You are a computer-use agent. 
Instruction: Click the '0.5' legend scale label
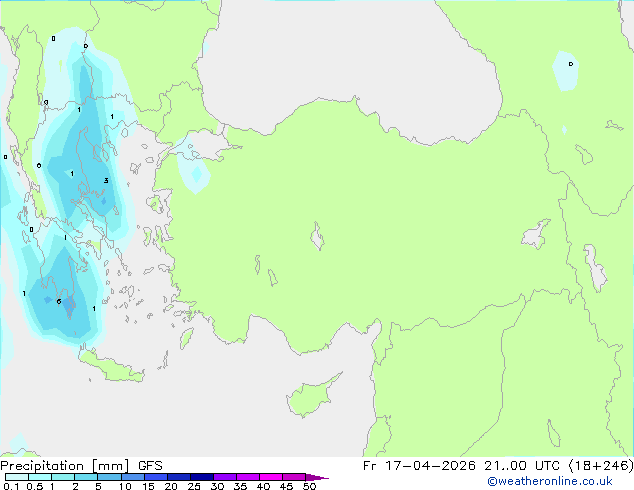(35, 486)
